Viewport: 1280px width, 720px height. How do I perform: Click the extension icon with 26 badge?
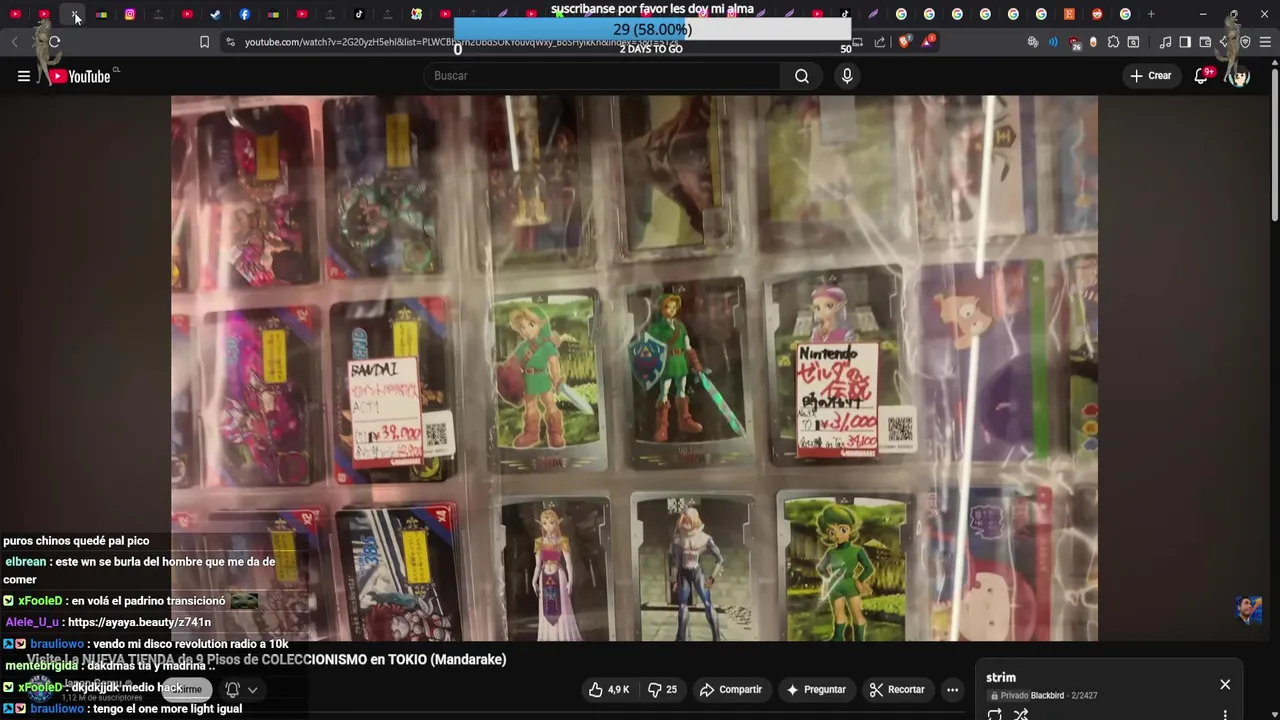coord(1074,43)
